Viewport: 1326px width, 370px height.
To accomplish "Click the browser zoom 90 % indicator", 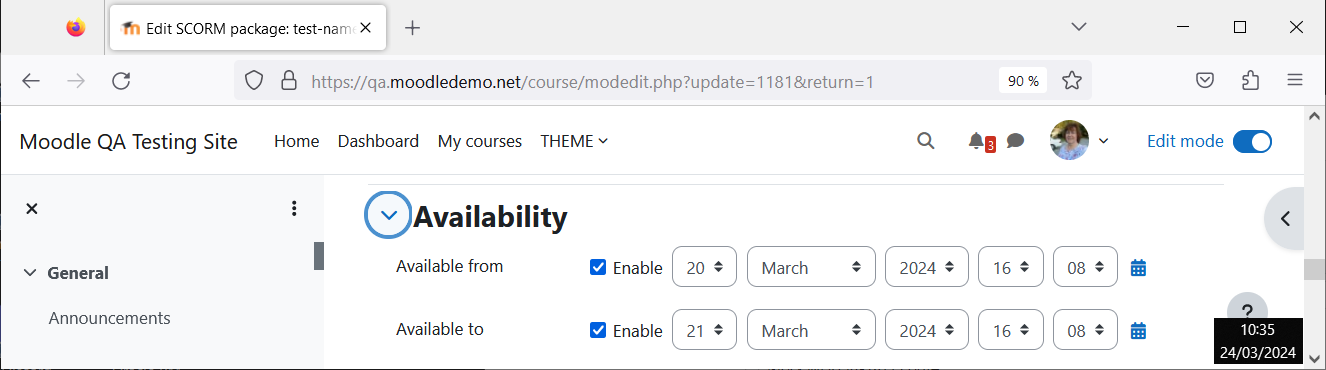I will click(1022, 81).
